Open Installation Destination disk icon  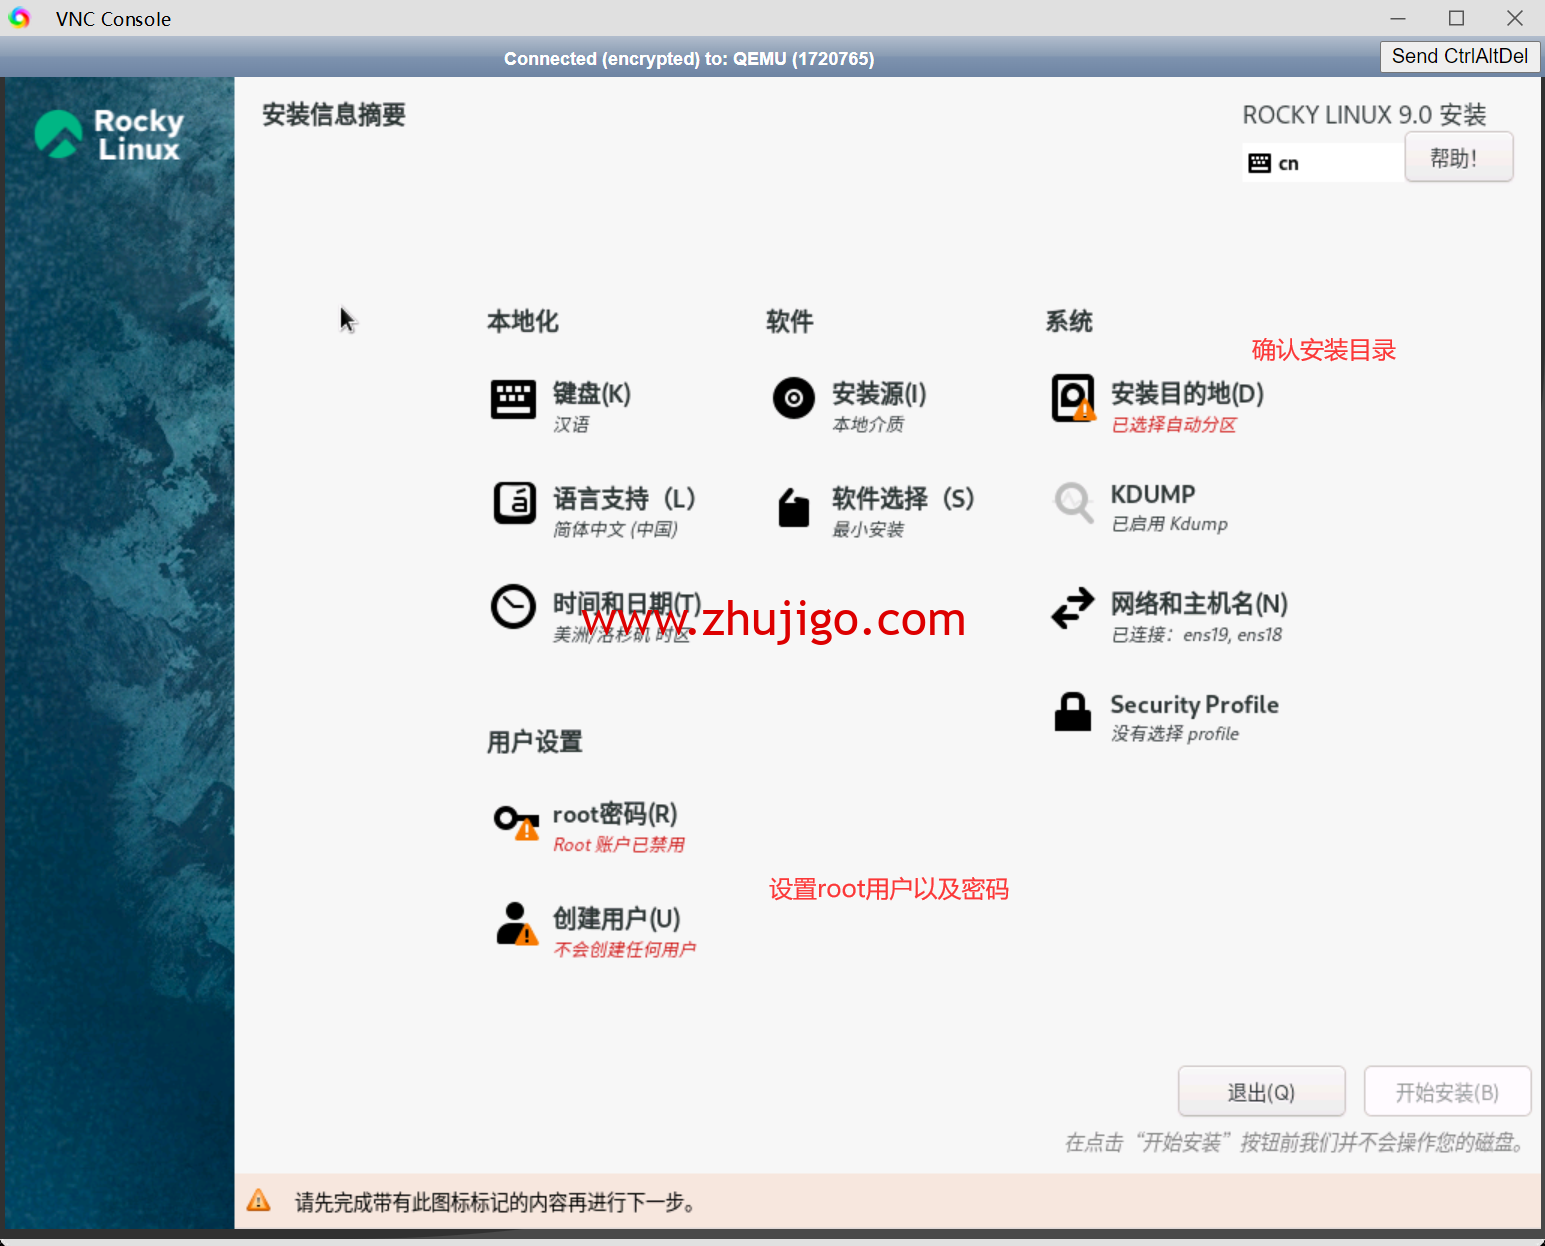pos(1073,398)
